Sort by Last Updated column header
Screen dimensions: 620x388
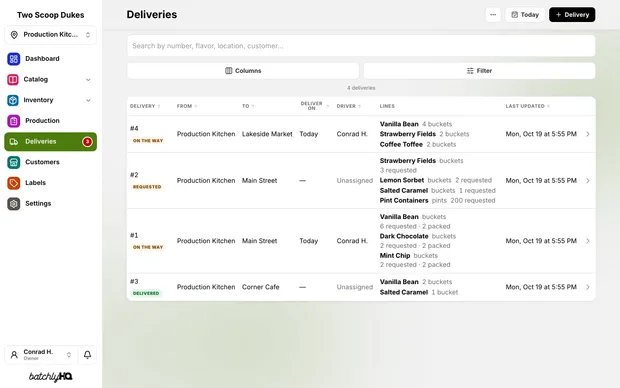click(528, 106)
